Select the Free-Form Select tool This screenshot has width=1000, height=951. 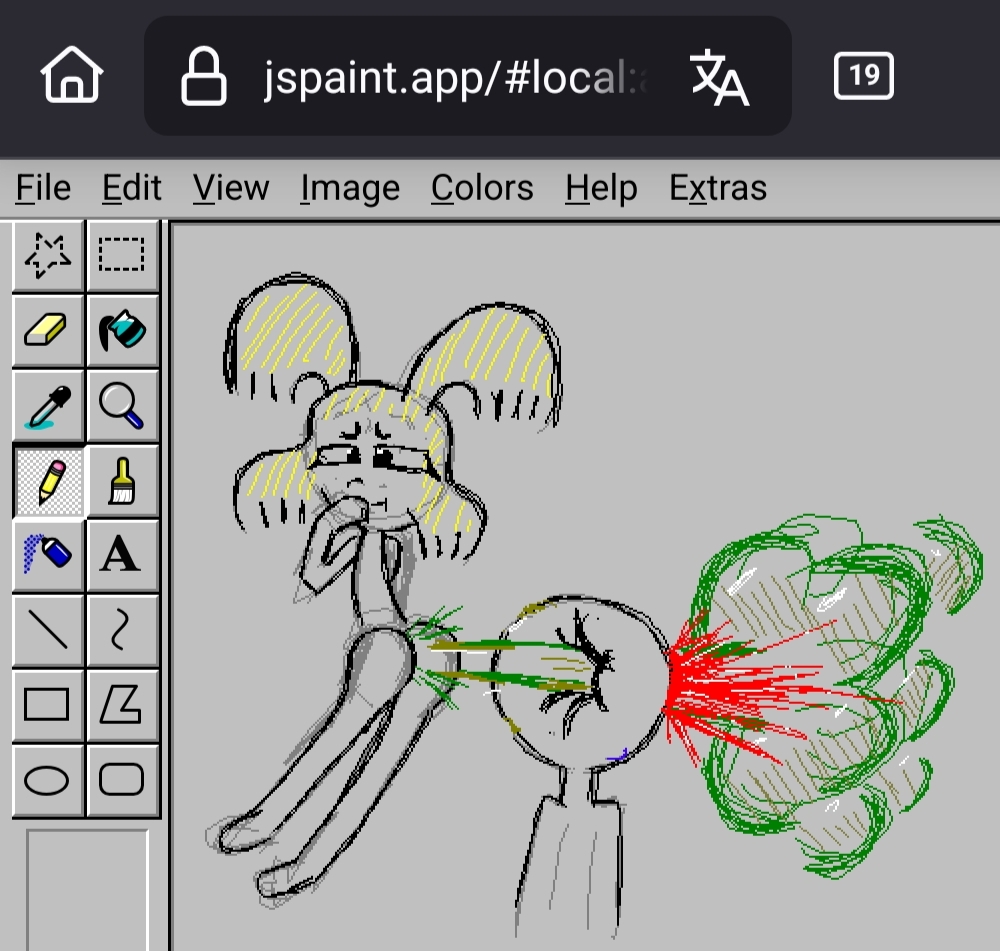[48, 256]
